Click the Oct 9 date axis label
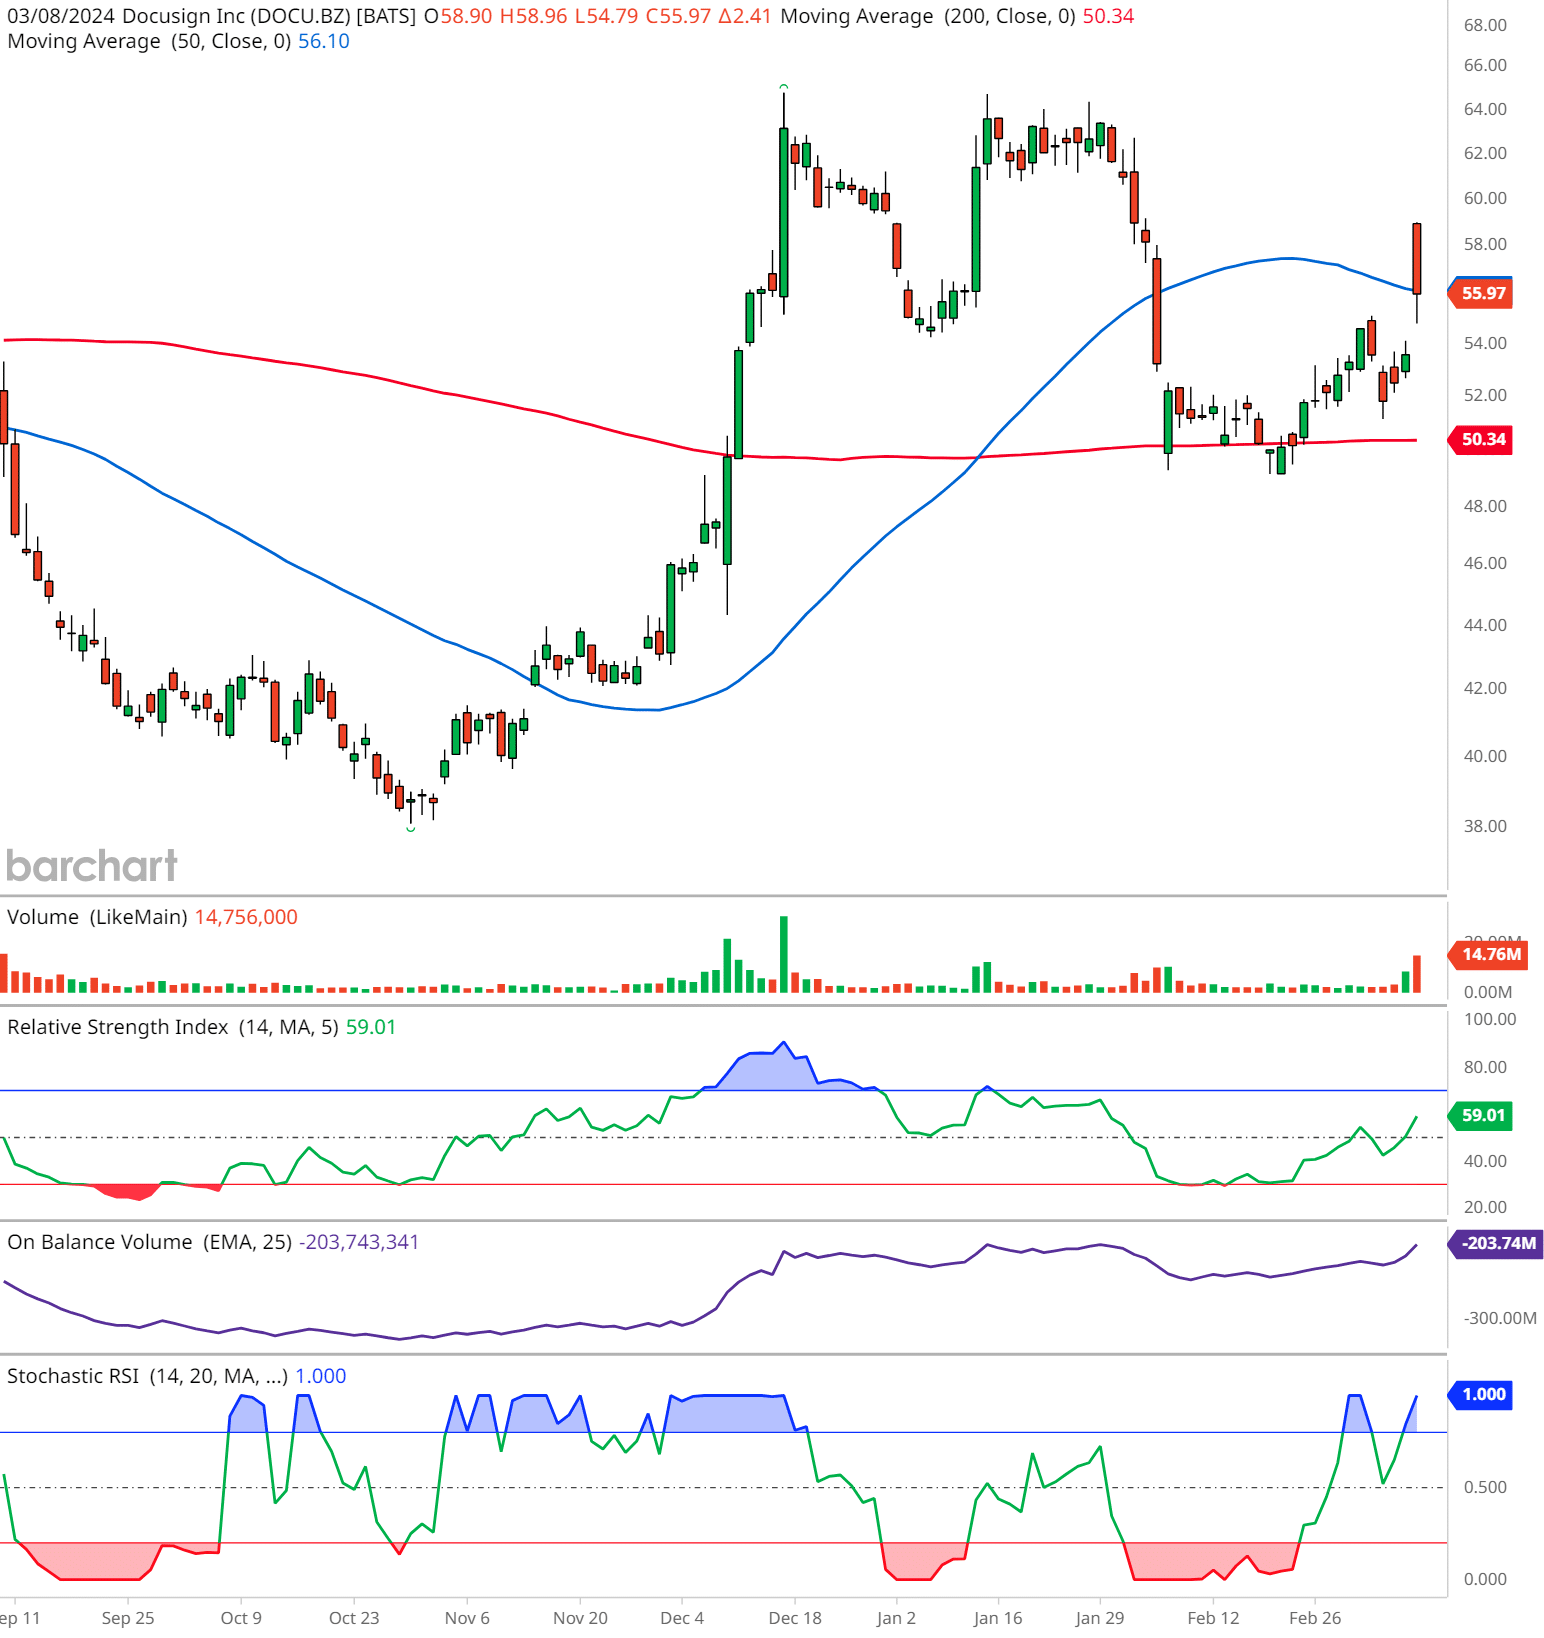 coord(241,1618)
